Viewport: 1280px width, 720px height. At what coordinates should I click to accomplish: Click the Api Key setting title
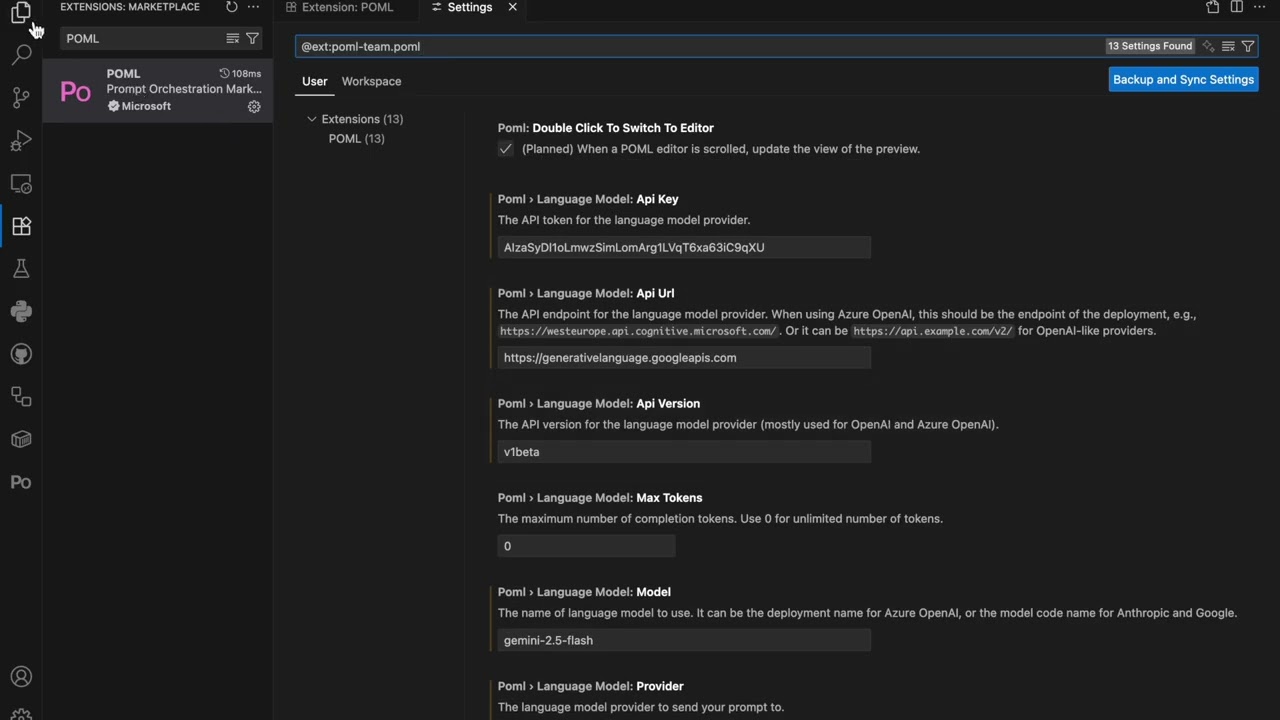(x=588, y=199)
